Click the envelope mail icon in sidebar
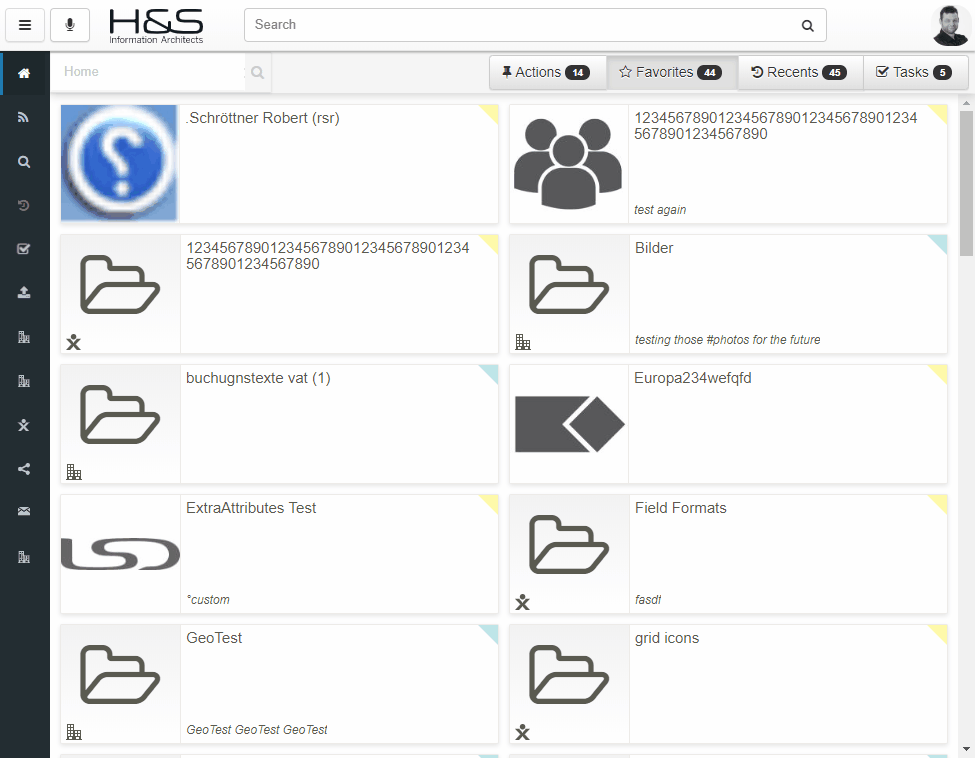The width and height of the screenshot is (975, 758). click(x=24, y=512)
